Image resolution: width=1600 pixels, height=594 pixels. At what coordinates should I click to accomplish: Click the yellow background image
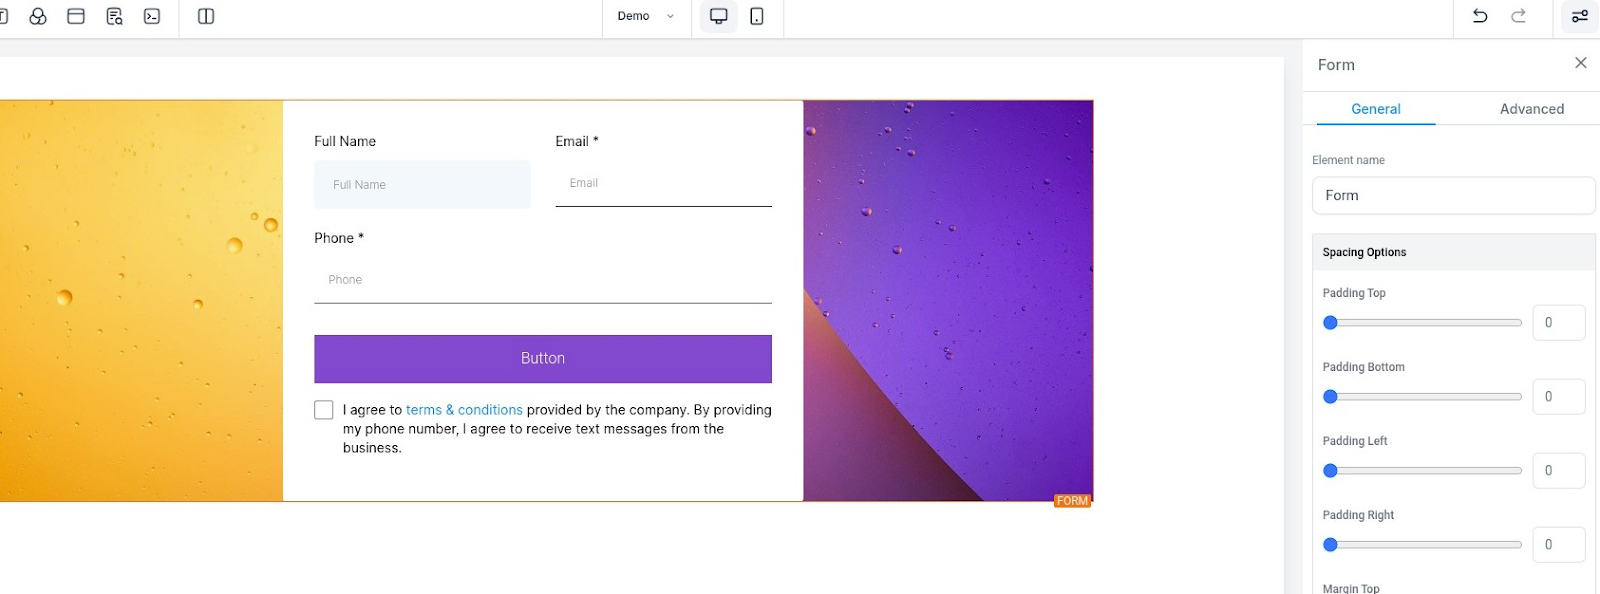point(141,300)
